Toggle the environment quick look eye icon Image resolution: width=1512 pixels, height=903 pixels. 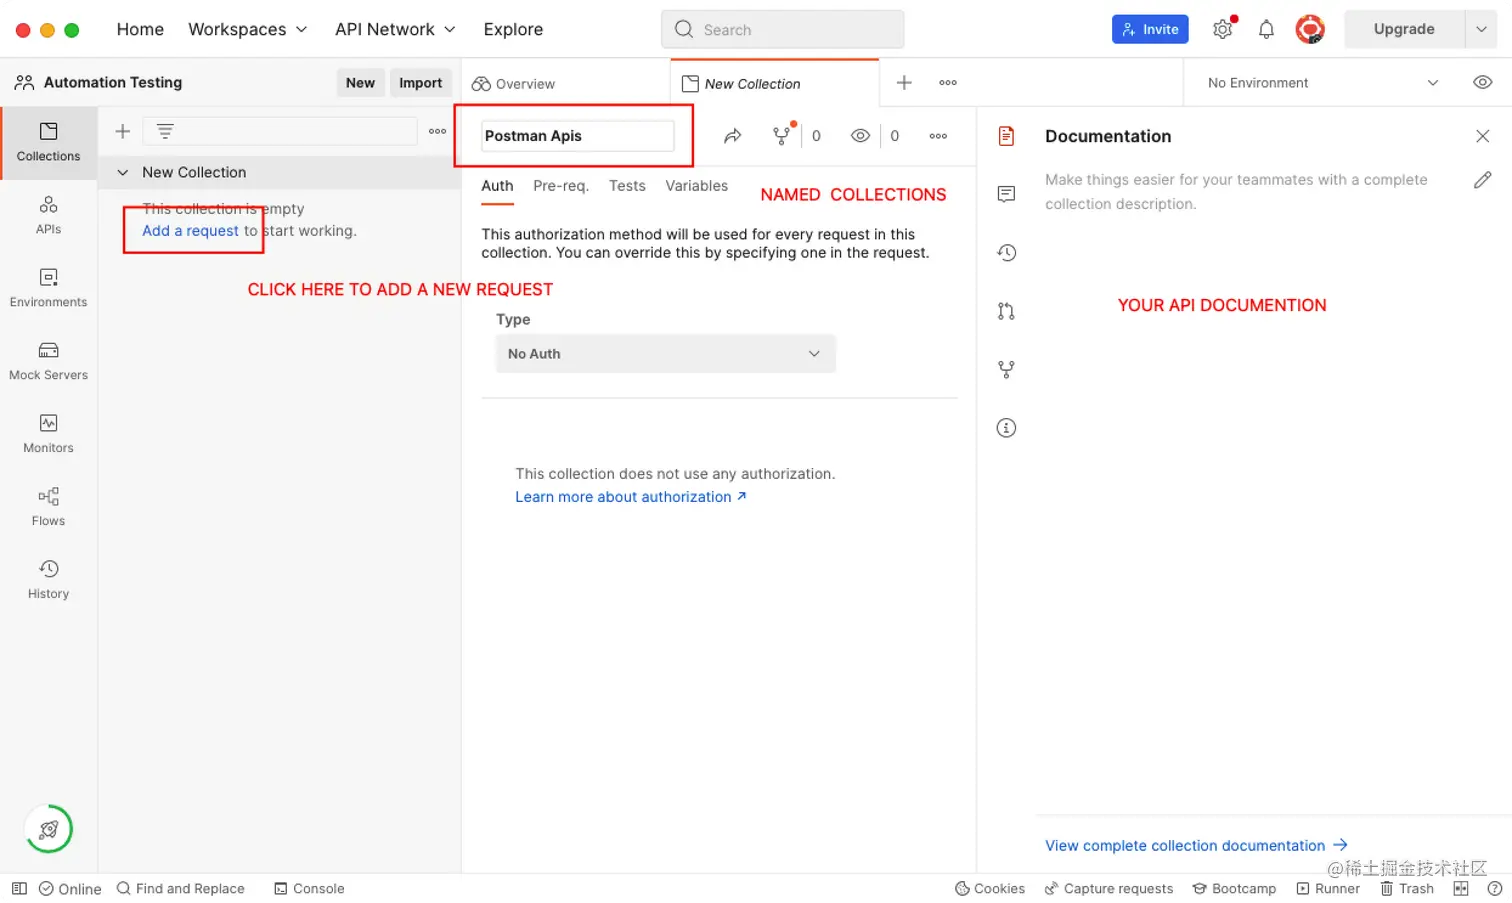[1482, 83]
